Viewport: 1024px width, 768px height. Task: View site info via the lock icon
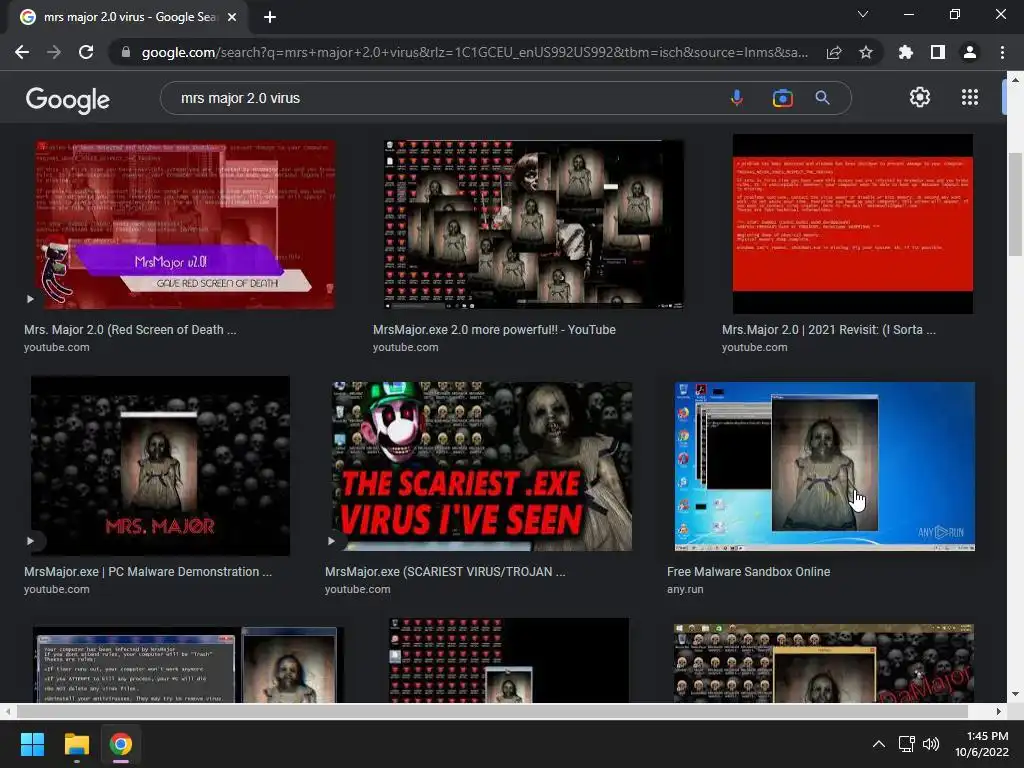126,52
